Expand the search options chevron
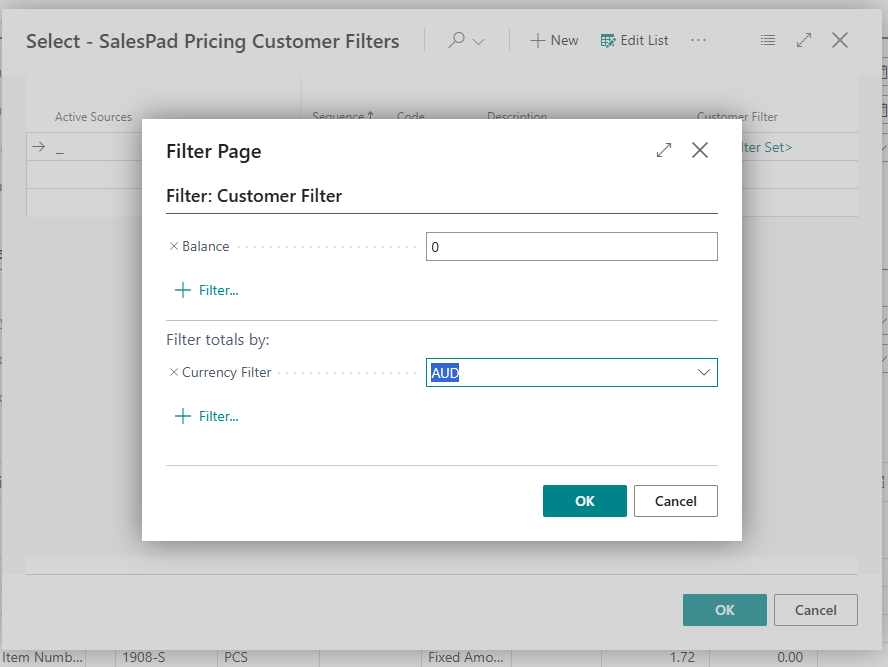This screenshot has width=888, height=667. [x=479, y=41]
